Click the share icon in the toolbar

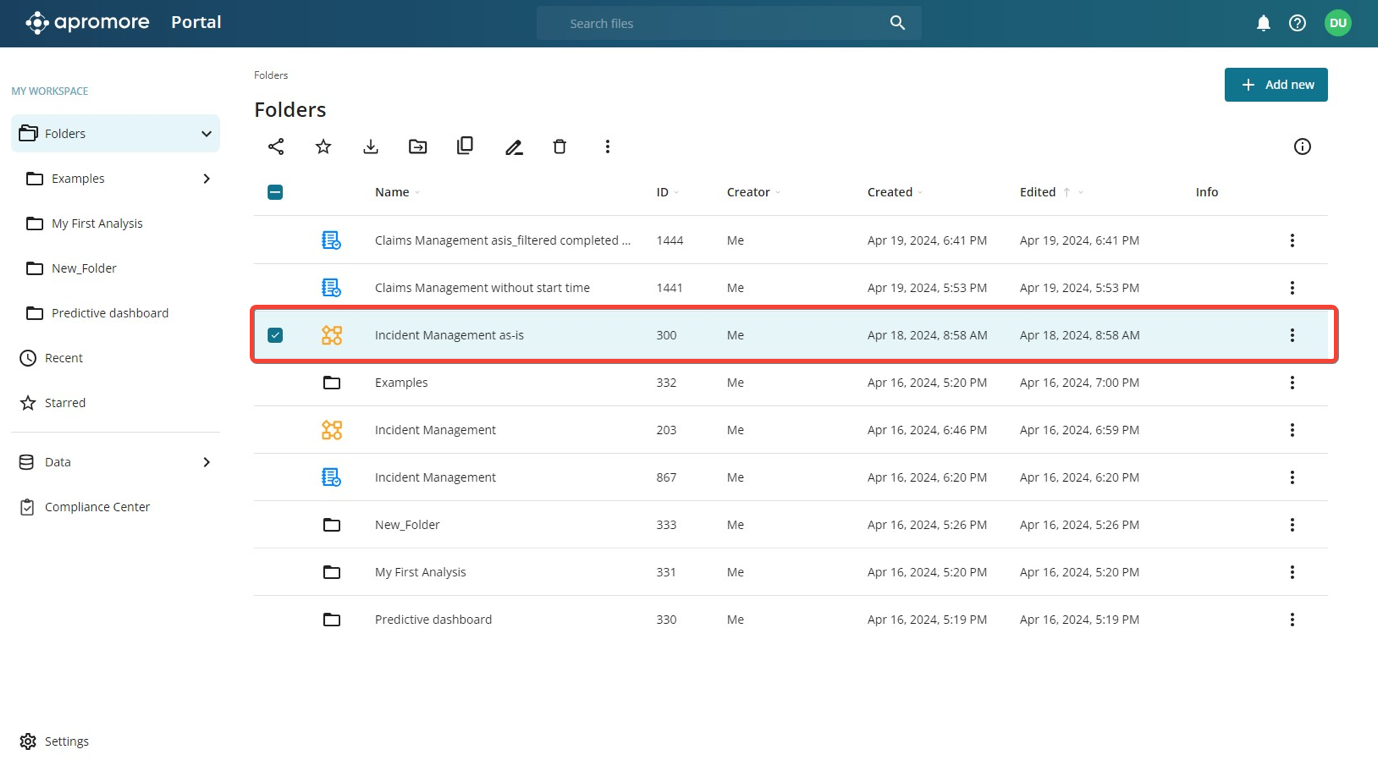276,147
